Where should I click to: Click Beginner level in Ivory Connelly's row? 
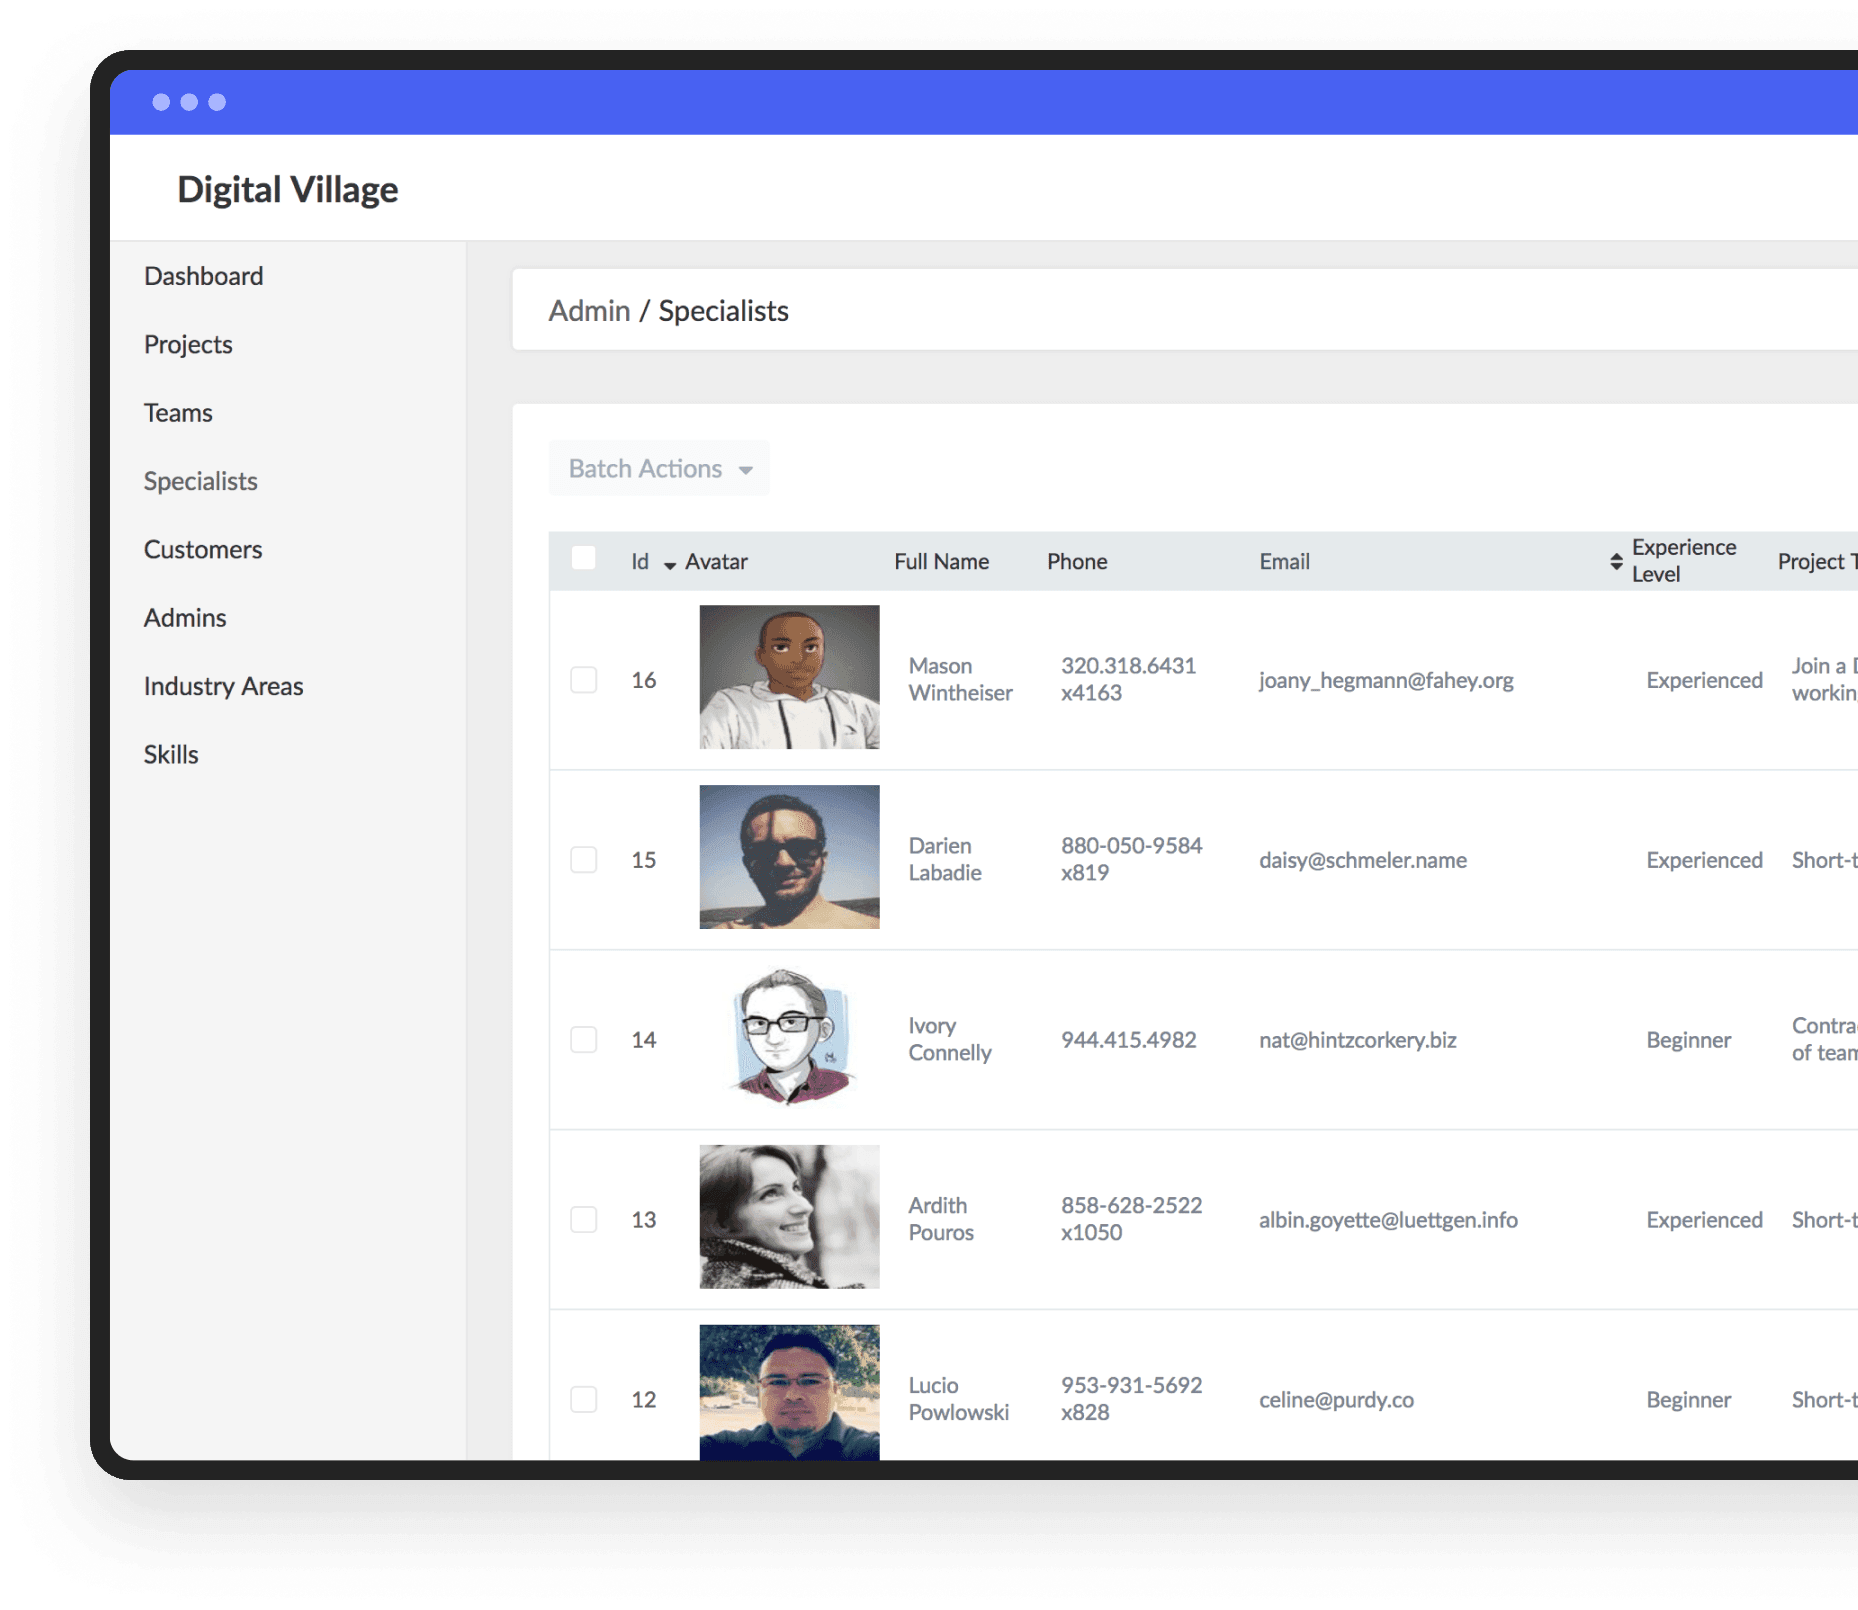1688,1040
